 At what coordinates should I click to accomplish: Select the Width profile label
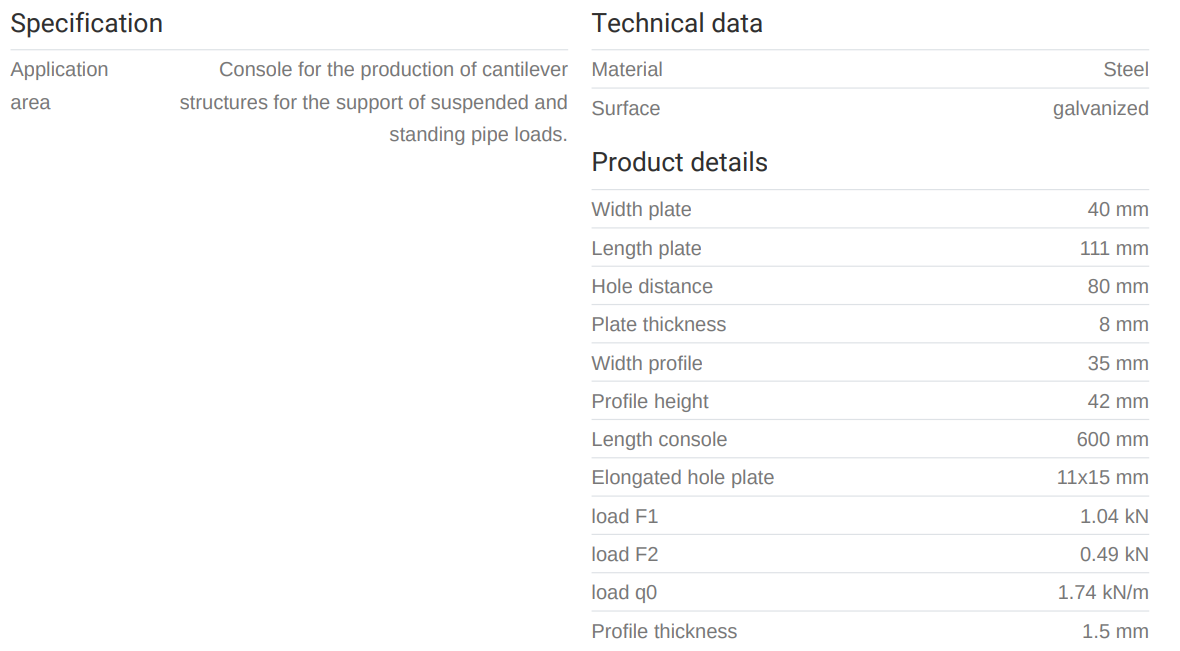pos(647,364)
